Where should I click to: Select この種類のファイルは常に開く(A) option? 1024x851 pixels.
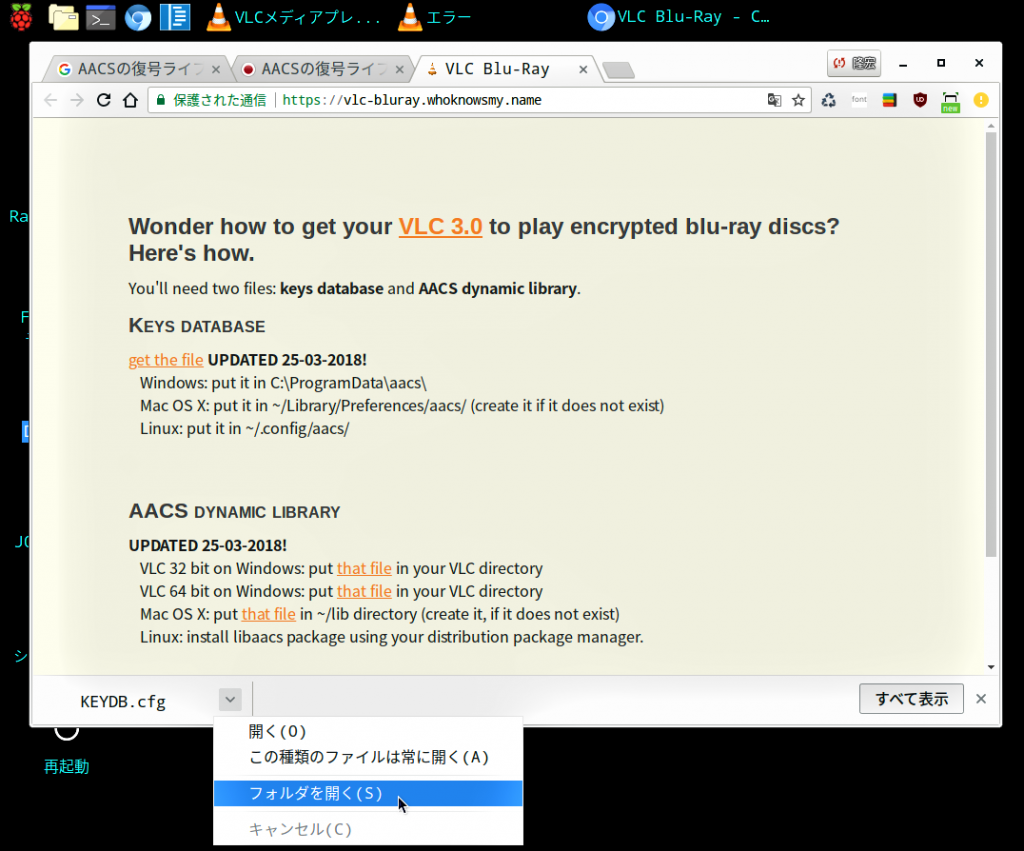click(368, 757)
